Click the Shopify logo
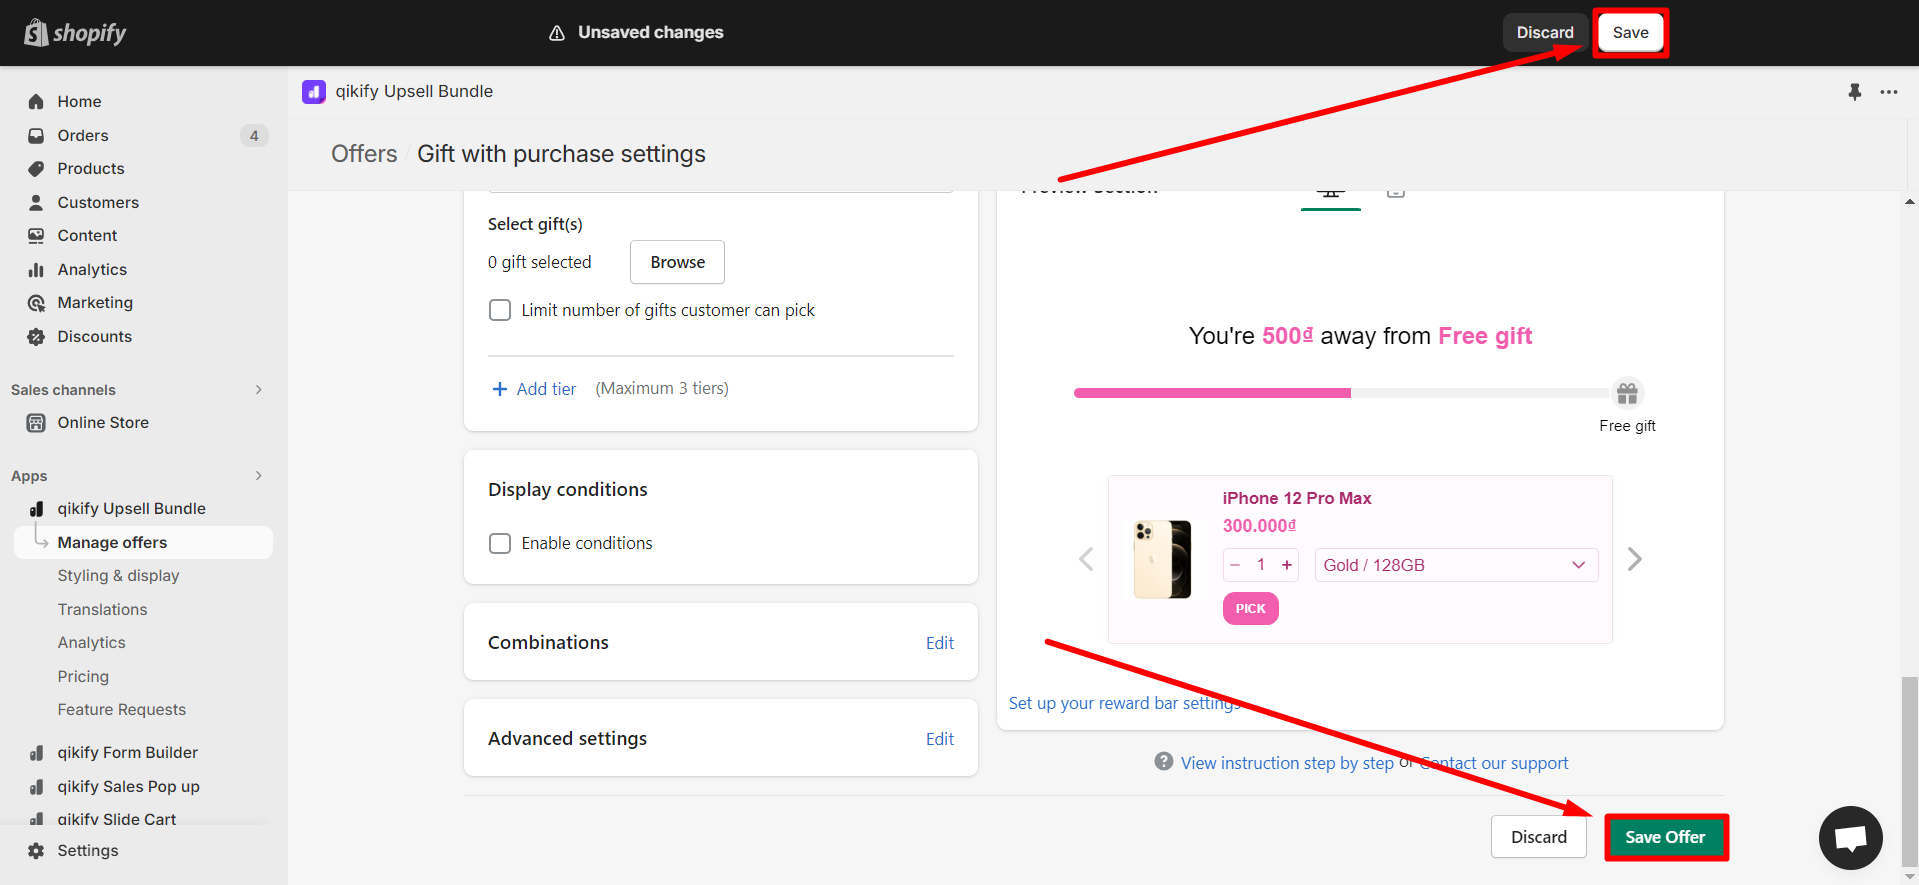Image resolution: width=1919 pixels, height=885 pixels. point(75,33)
